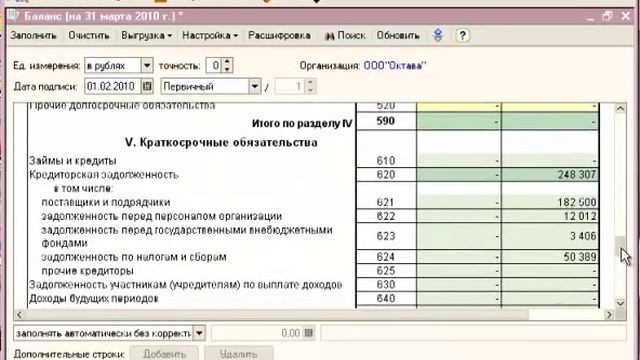This screenshot has width=640, height=360.
Task: Select the cell with value 3 406
Action: 550,236
